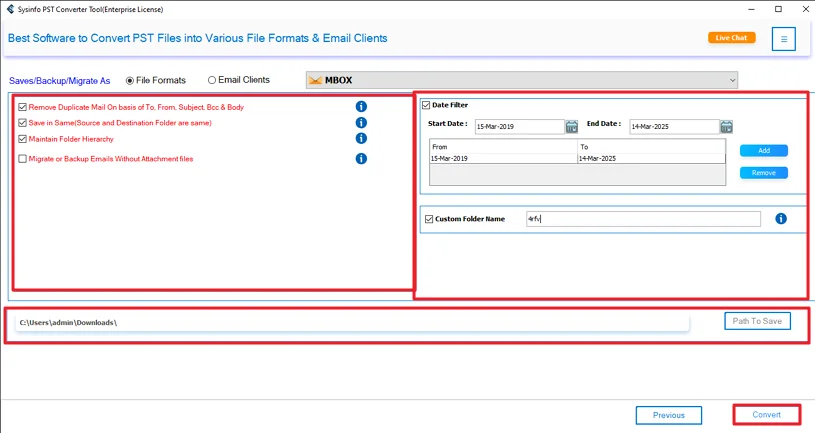The image size is (815, 433).
Task: Click info icon for Remove Duplicate Mail
Action: (361, 107)
